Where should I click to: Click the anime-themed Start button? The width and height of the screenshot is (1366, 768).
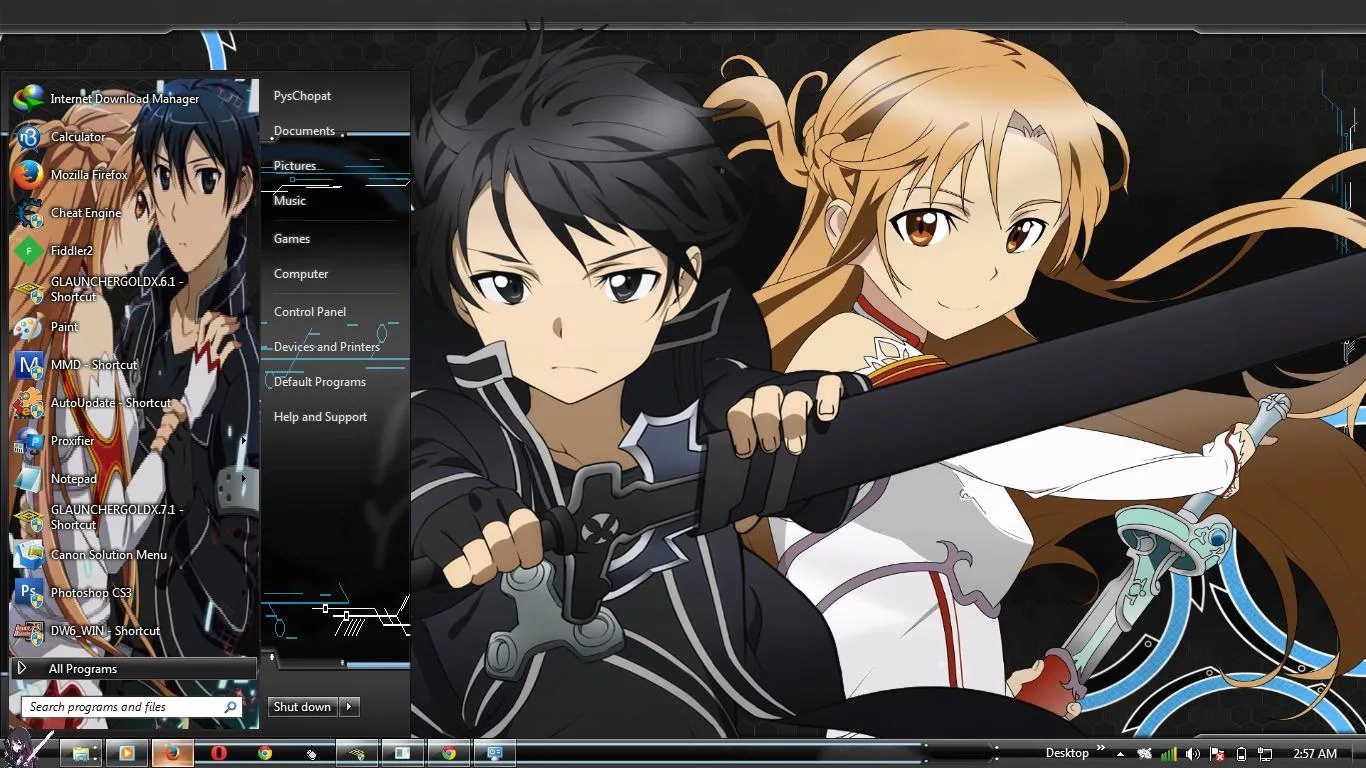[x=26, y=747]
